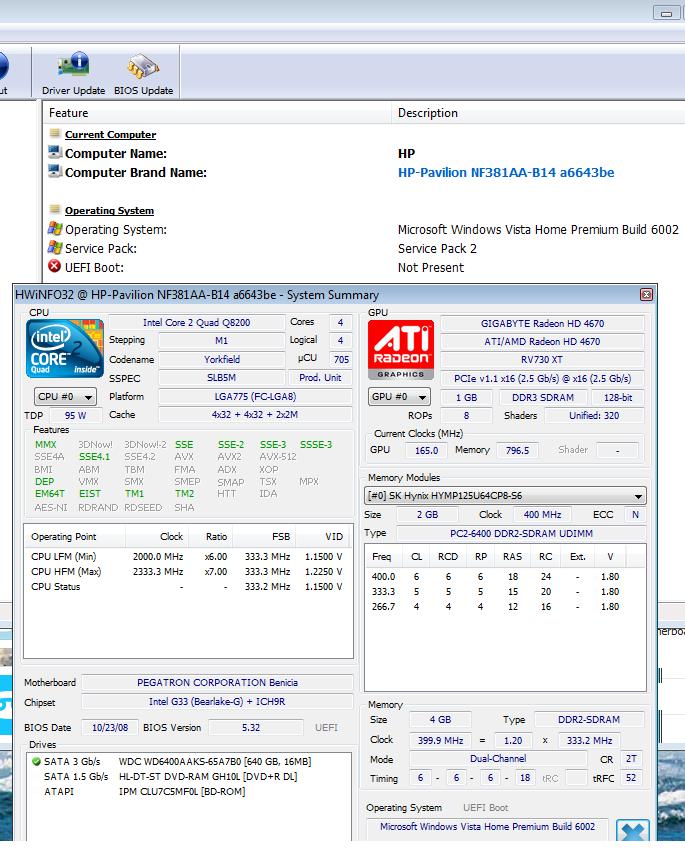
Task: Click the PCIe v1.1 x16 bus field
Action: [x=542, y=378]
